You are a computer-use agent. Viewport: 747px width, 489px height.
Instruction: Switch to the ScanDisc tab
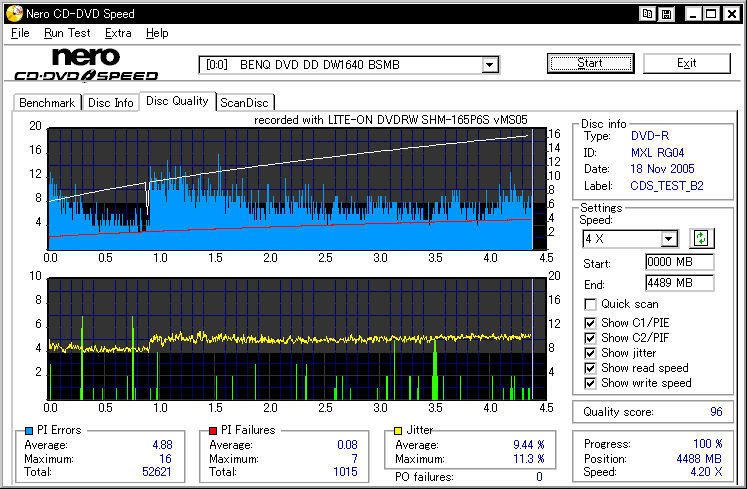[x=245, y=102]
